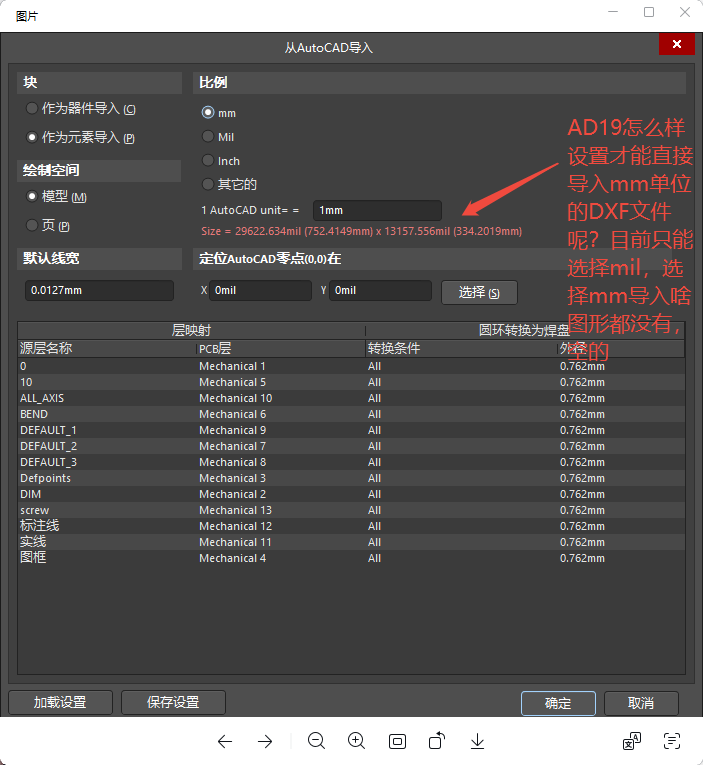Click All condition in BEND row
Viewport: 703px width, 765px height.
[x=374, y=414]
